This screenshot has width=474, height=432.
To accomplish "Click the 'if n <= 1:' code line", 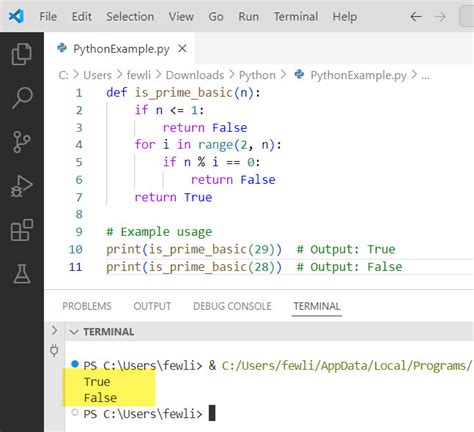I will point(169,110).
